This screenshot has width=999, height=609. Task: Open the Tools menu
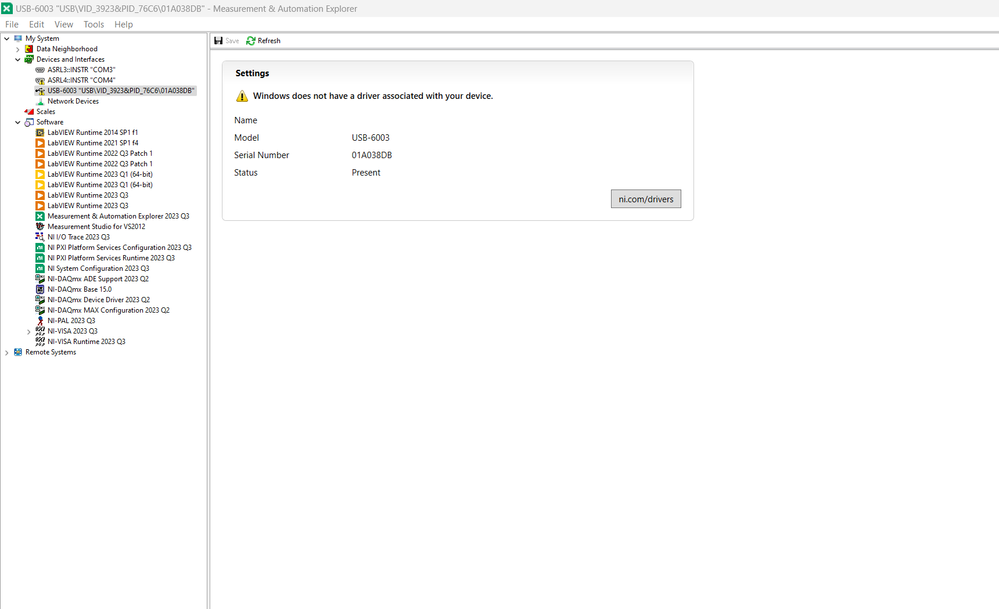click(x=94, y=24)
